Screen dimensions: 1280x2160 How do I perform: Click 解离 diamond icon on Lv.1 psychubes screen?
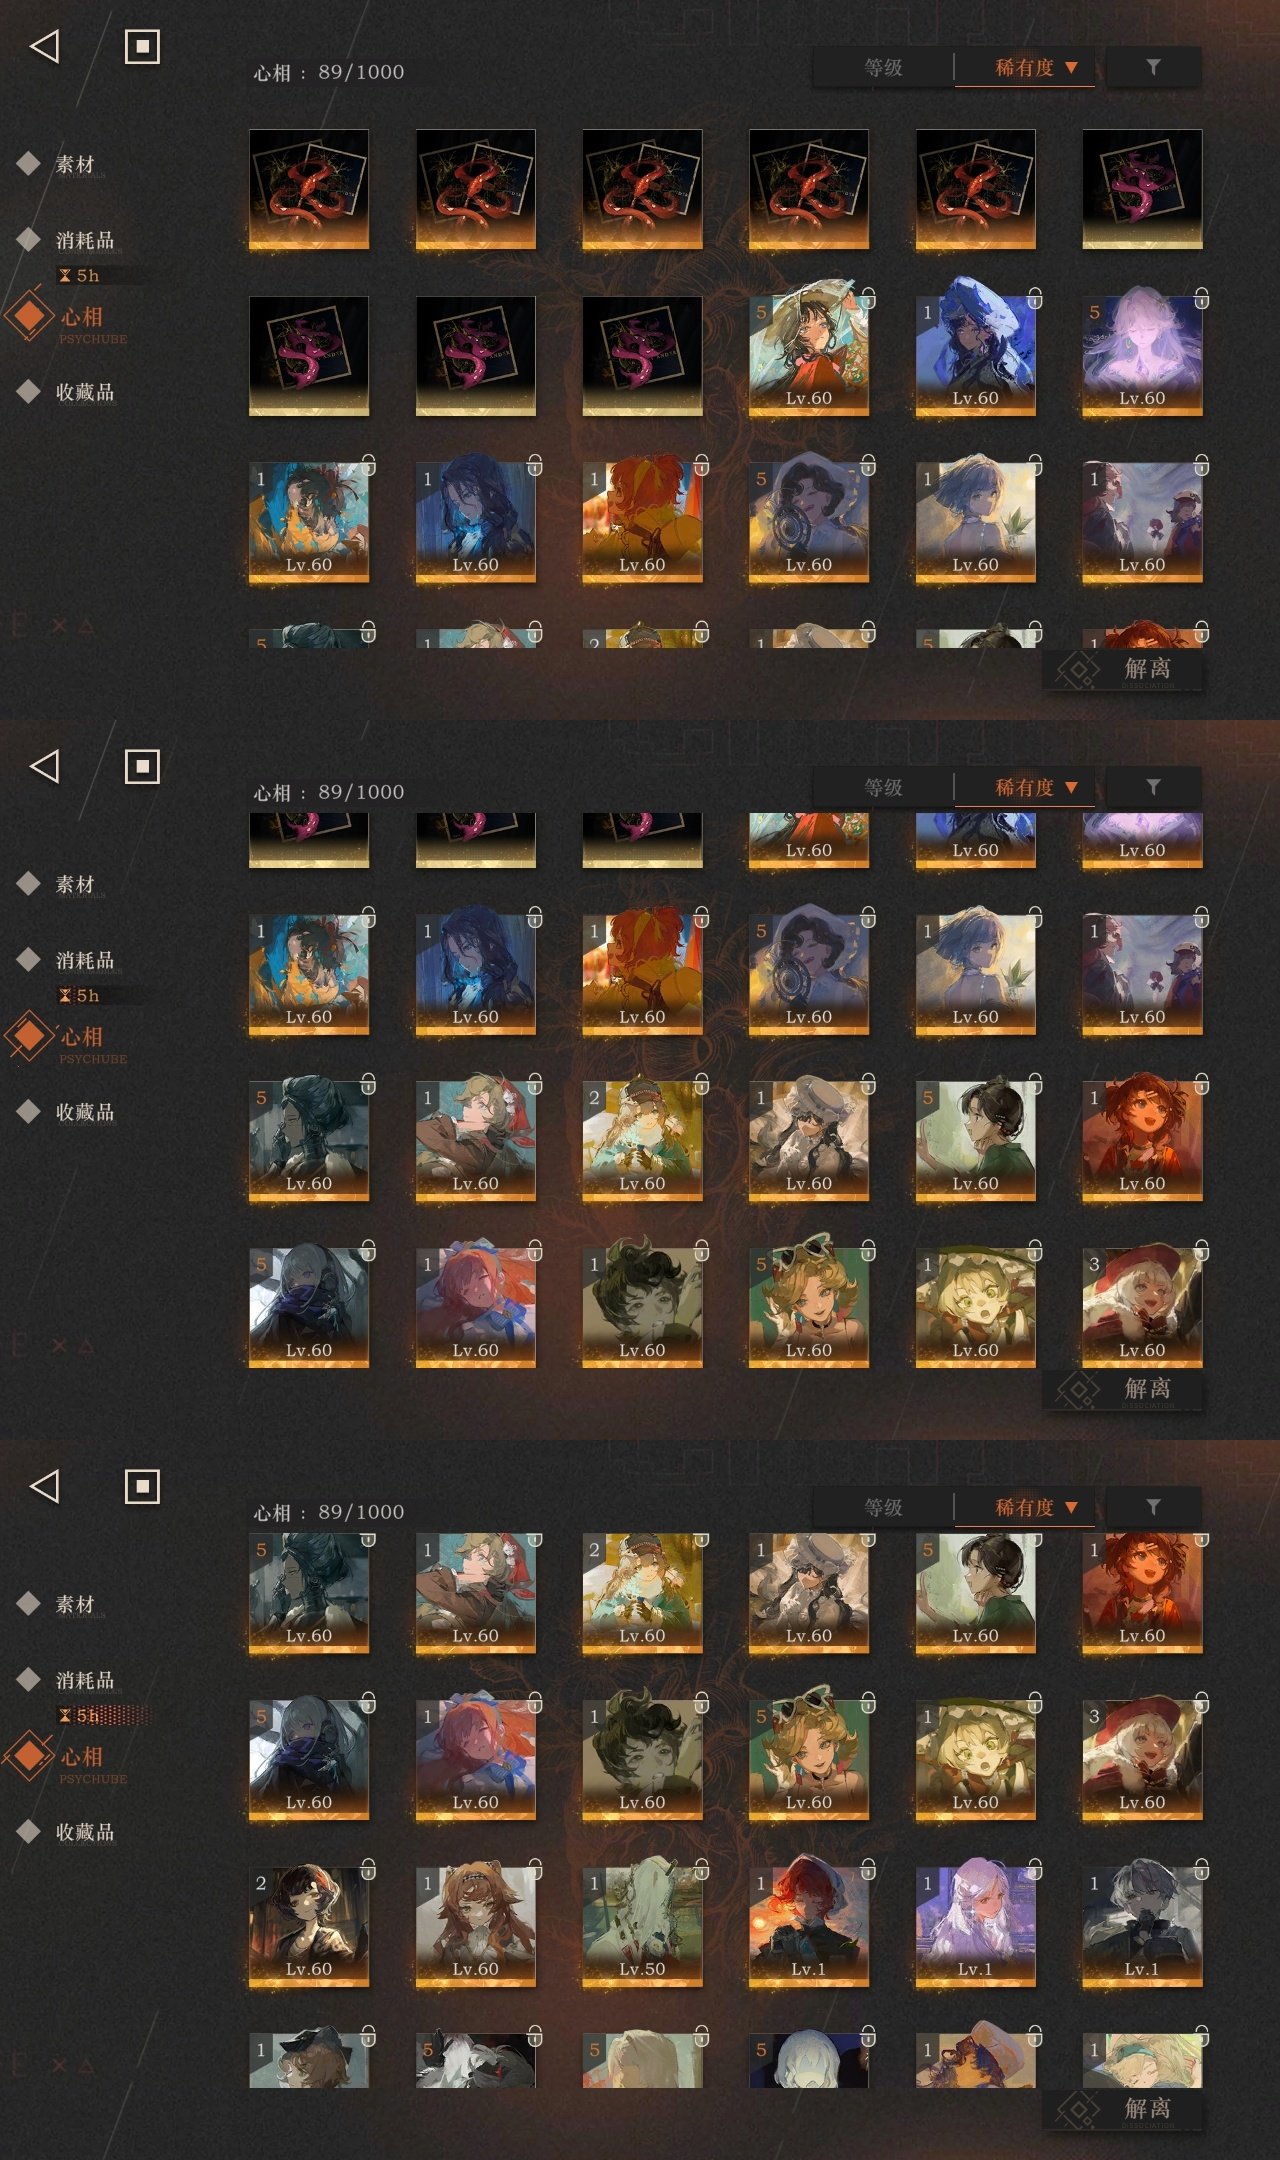pos(1077,2110)
